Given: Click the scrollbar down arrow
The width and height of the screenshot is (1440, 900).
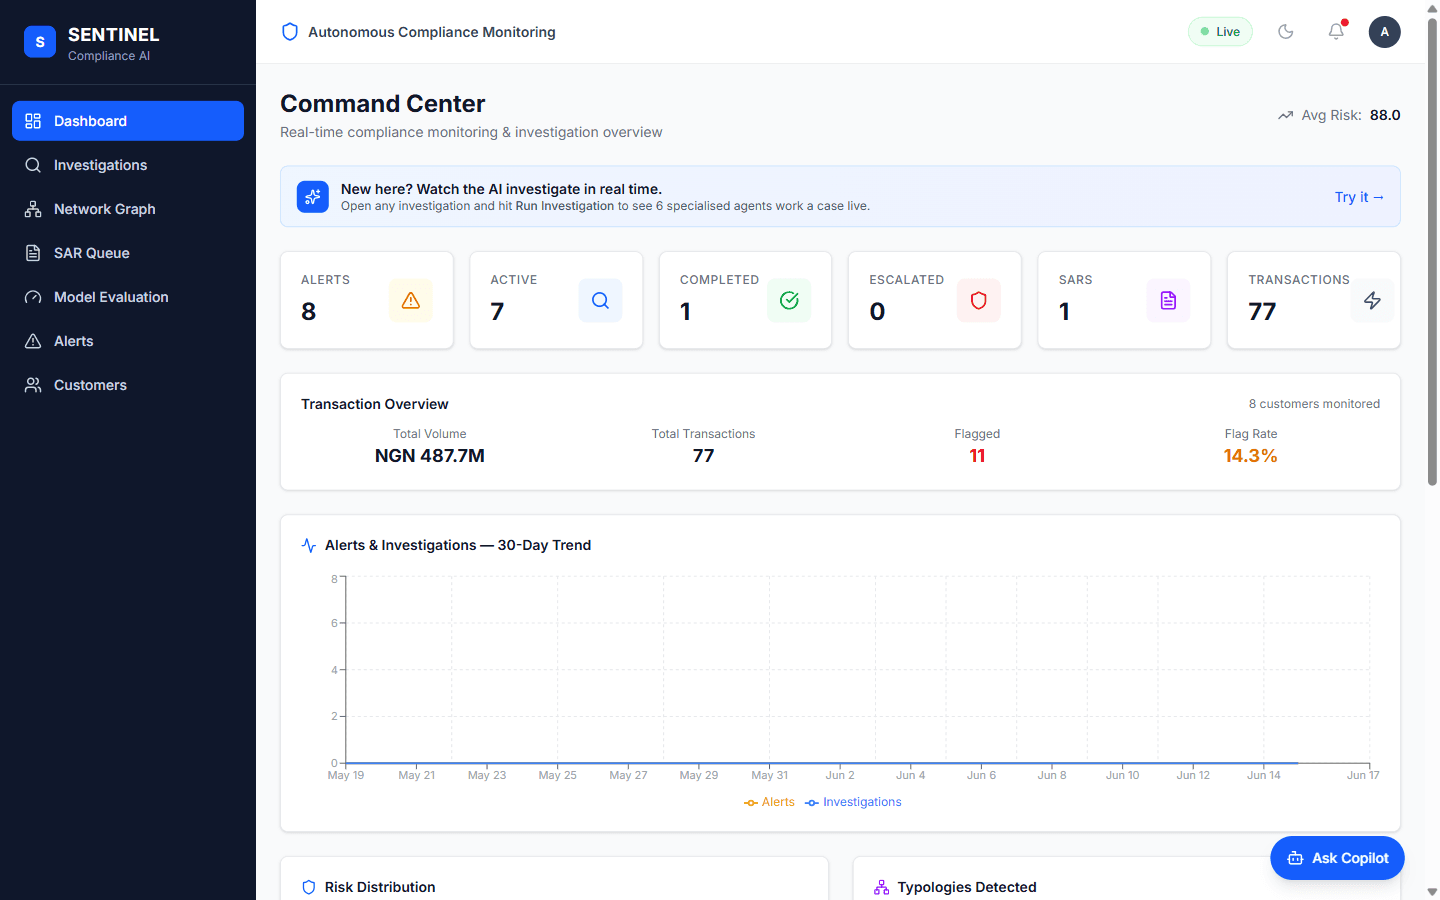Looking at the screenshot, I should pos(1432,891).
